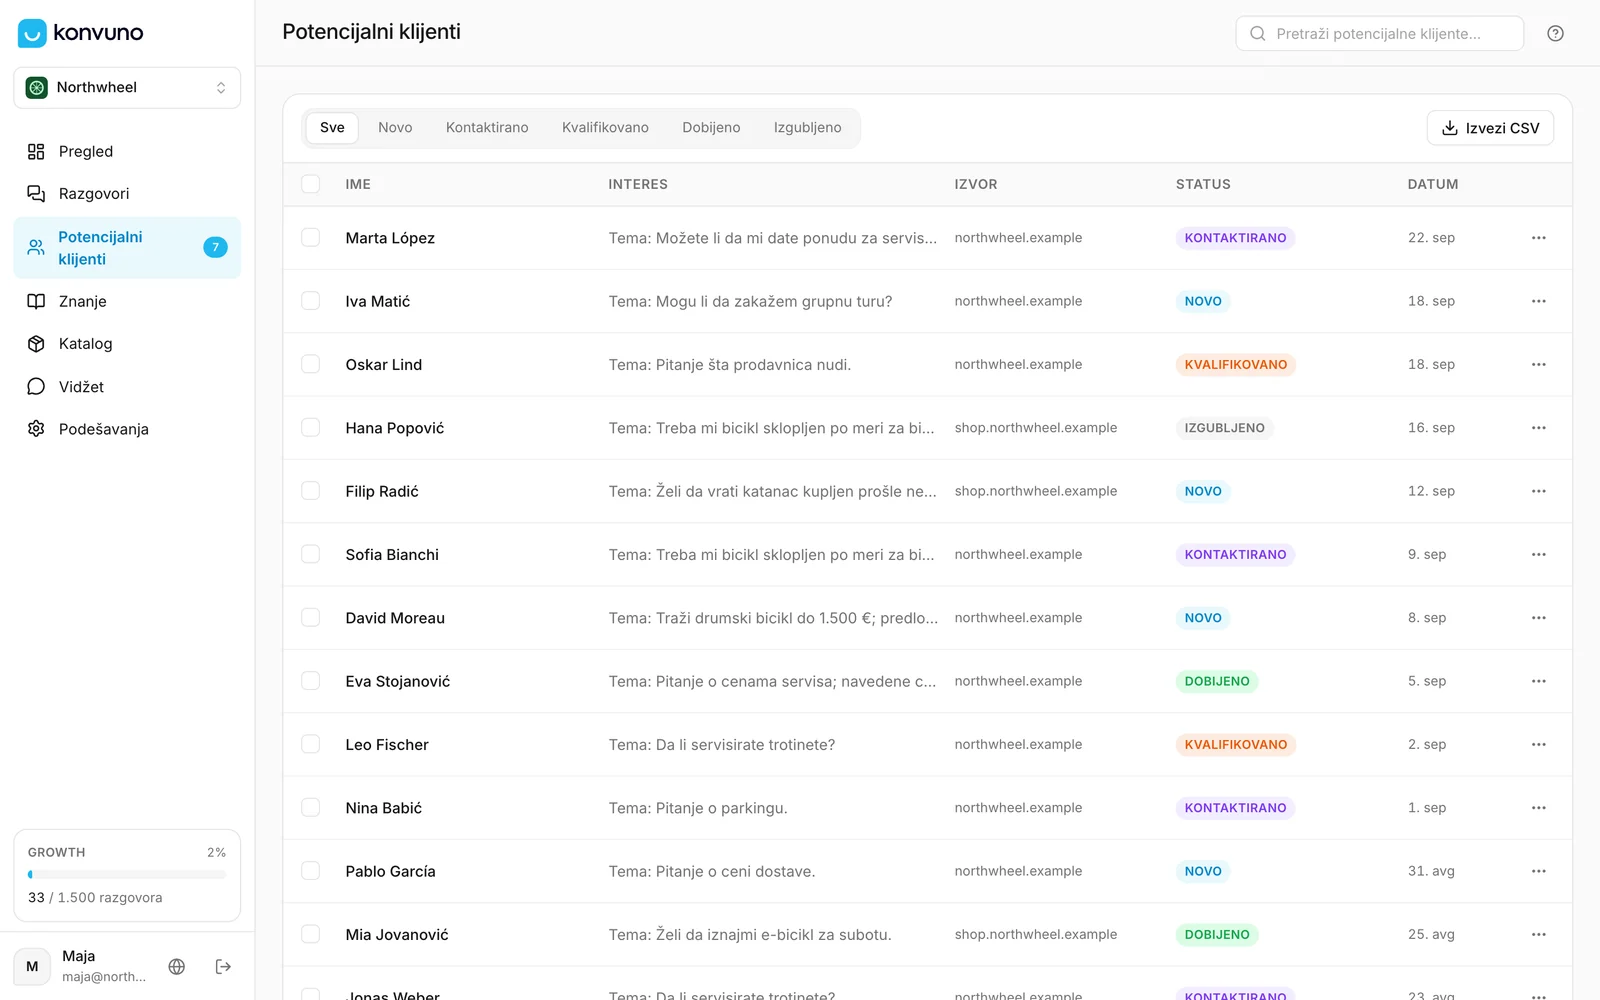Open row actions for Marta López
Viewport: 1600px width, 1000px height.
pos(1539,238)
